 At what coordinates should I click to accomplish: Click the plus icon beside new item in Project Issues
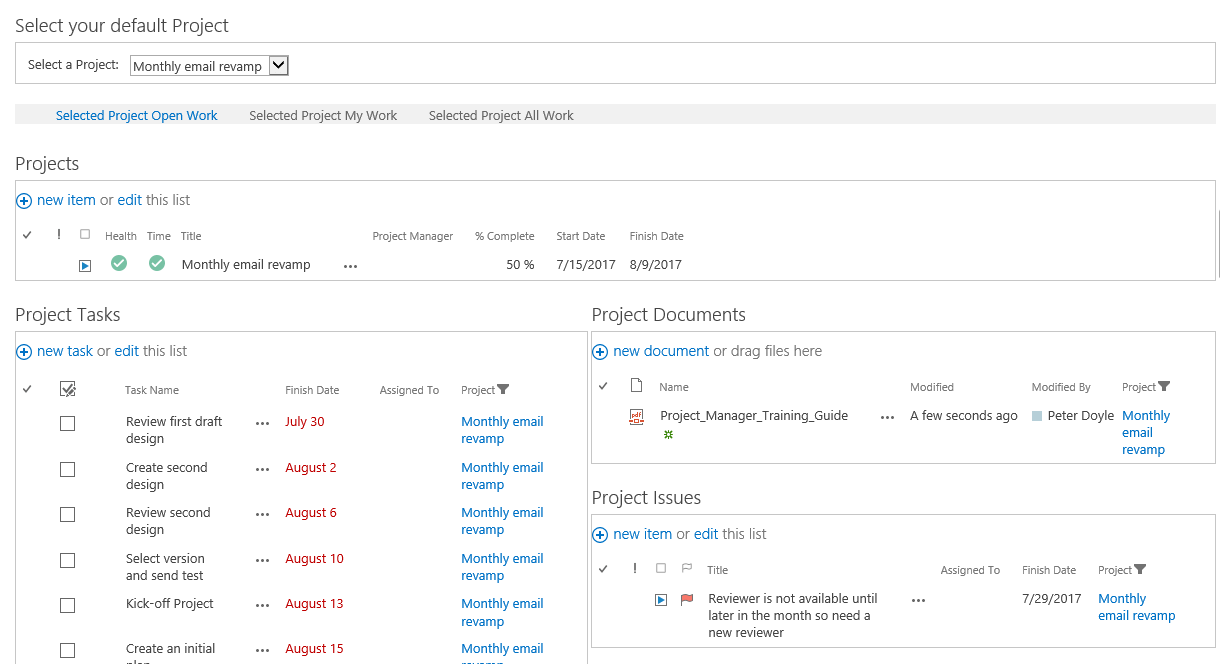(600, 535)
